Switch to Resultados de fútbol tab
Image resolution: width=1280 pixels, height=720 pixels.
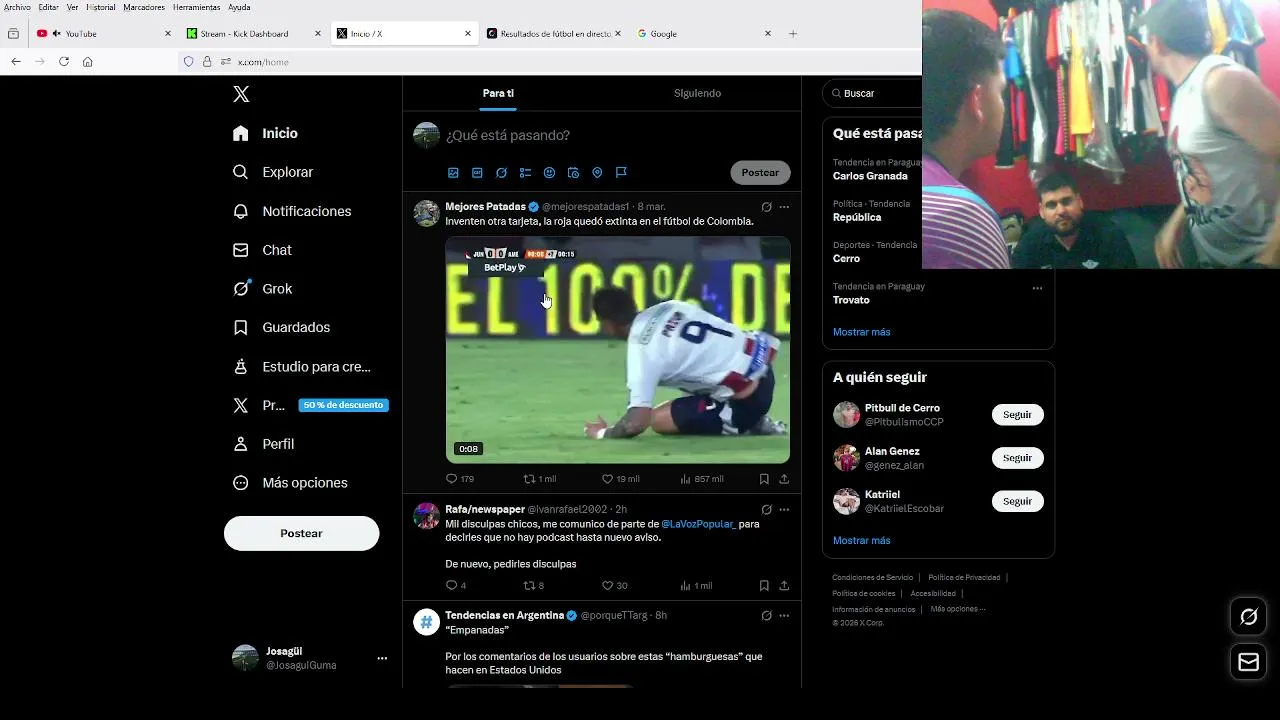(x=554, y=34)
